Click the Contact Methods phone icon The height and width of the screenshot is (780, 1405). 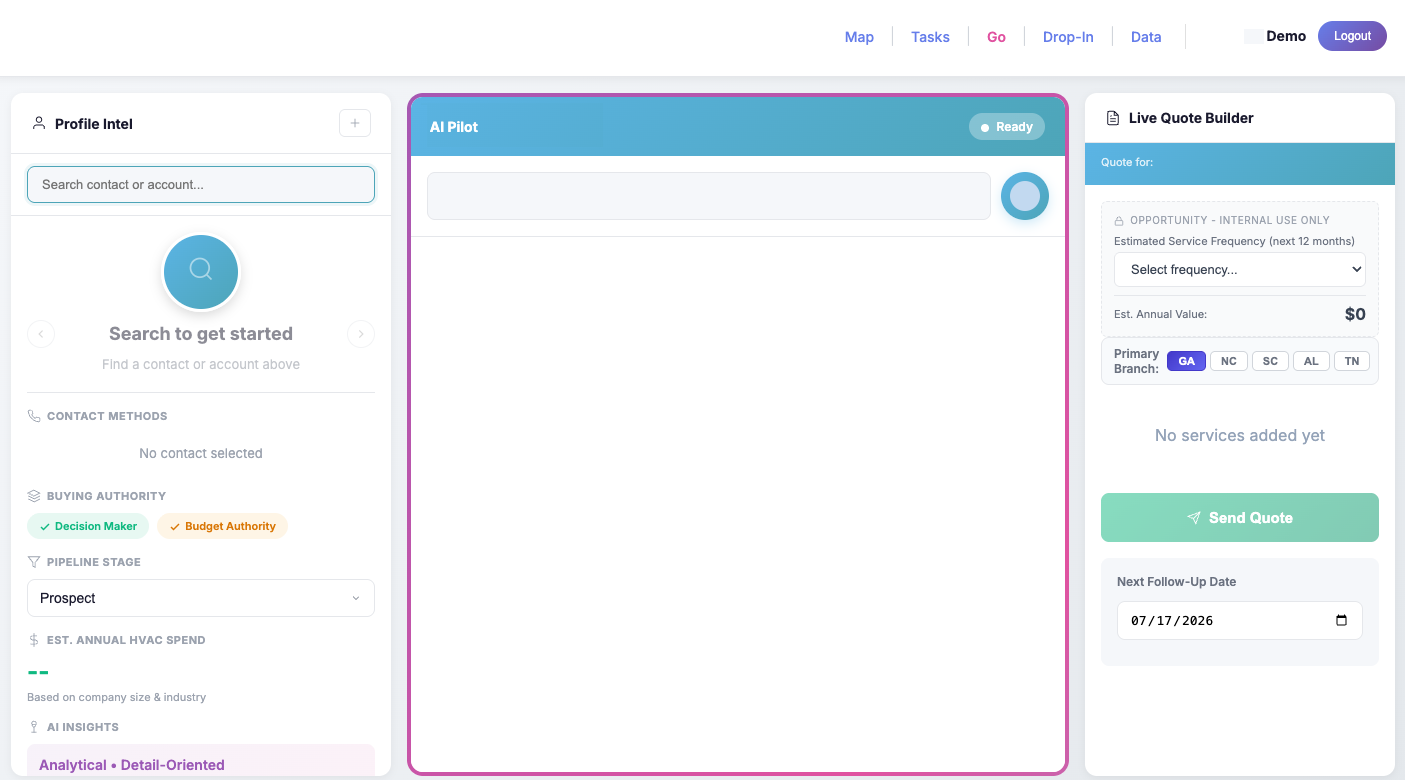coord(34,416)
